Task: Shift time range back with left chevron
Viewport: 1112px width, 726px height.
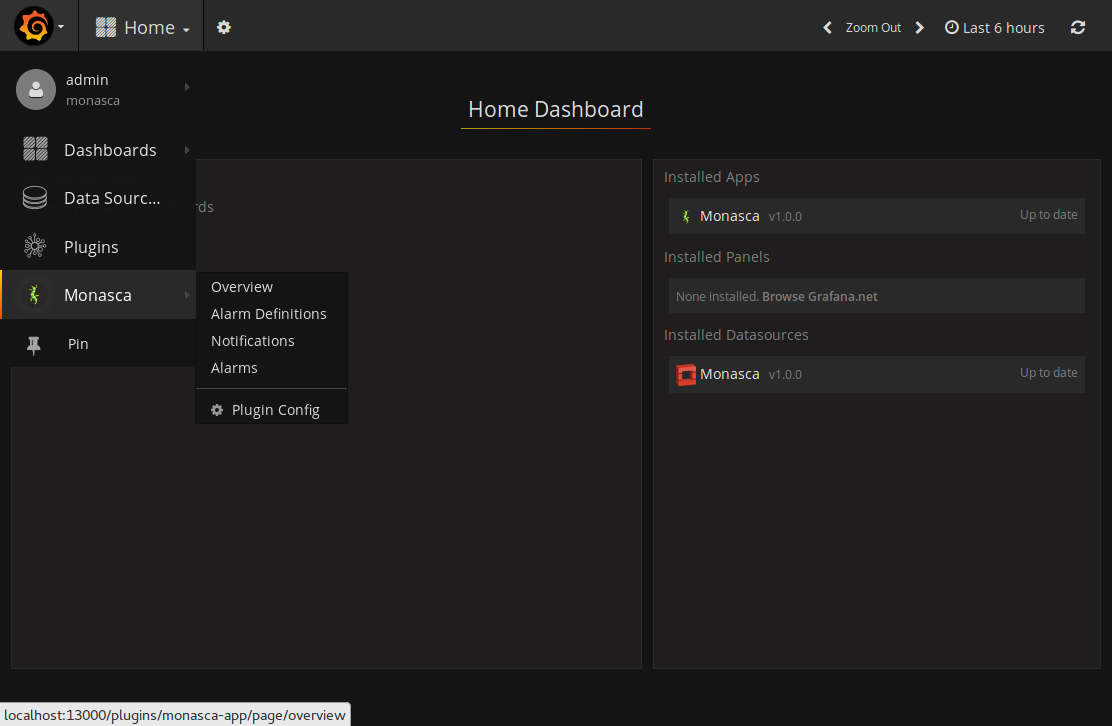Action: [x=827, y=28]
